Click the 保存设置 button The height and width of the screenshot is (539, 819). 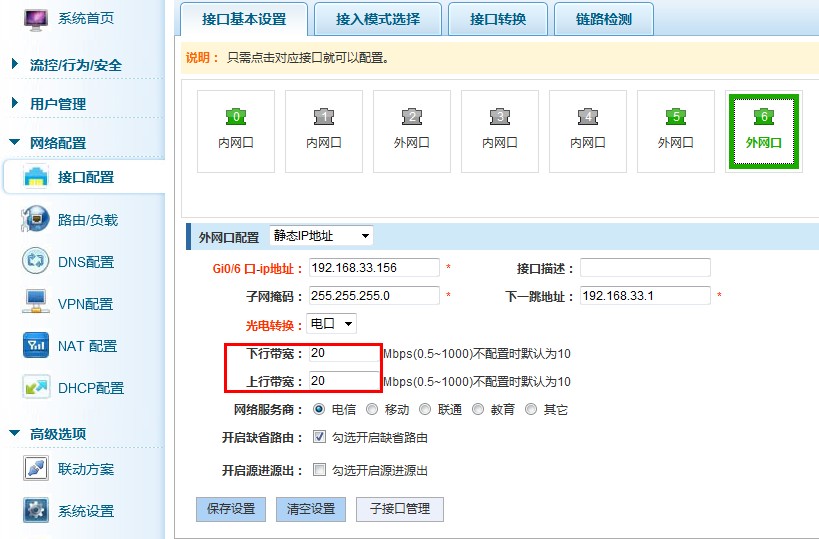tap(231, 509)
